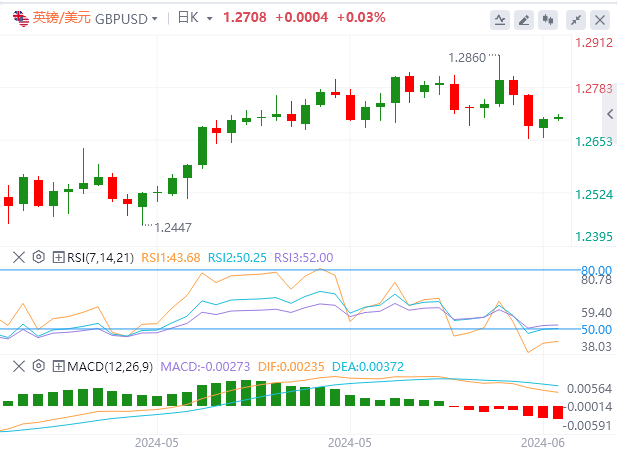The height and width of the screenshot is (454, 617).
Task: Click the last red MACD histogram bar
Action: (558, 412)
